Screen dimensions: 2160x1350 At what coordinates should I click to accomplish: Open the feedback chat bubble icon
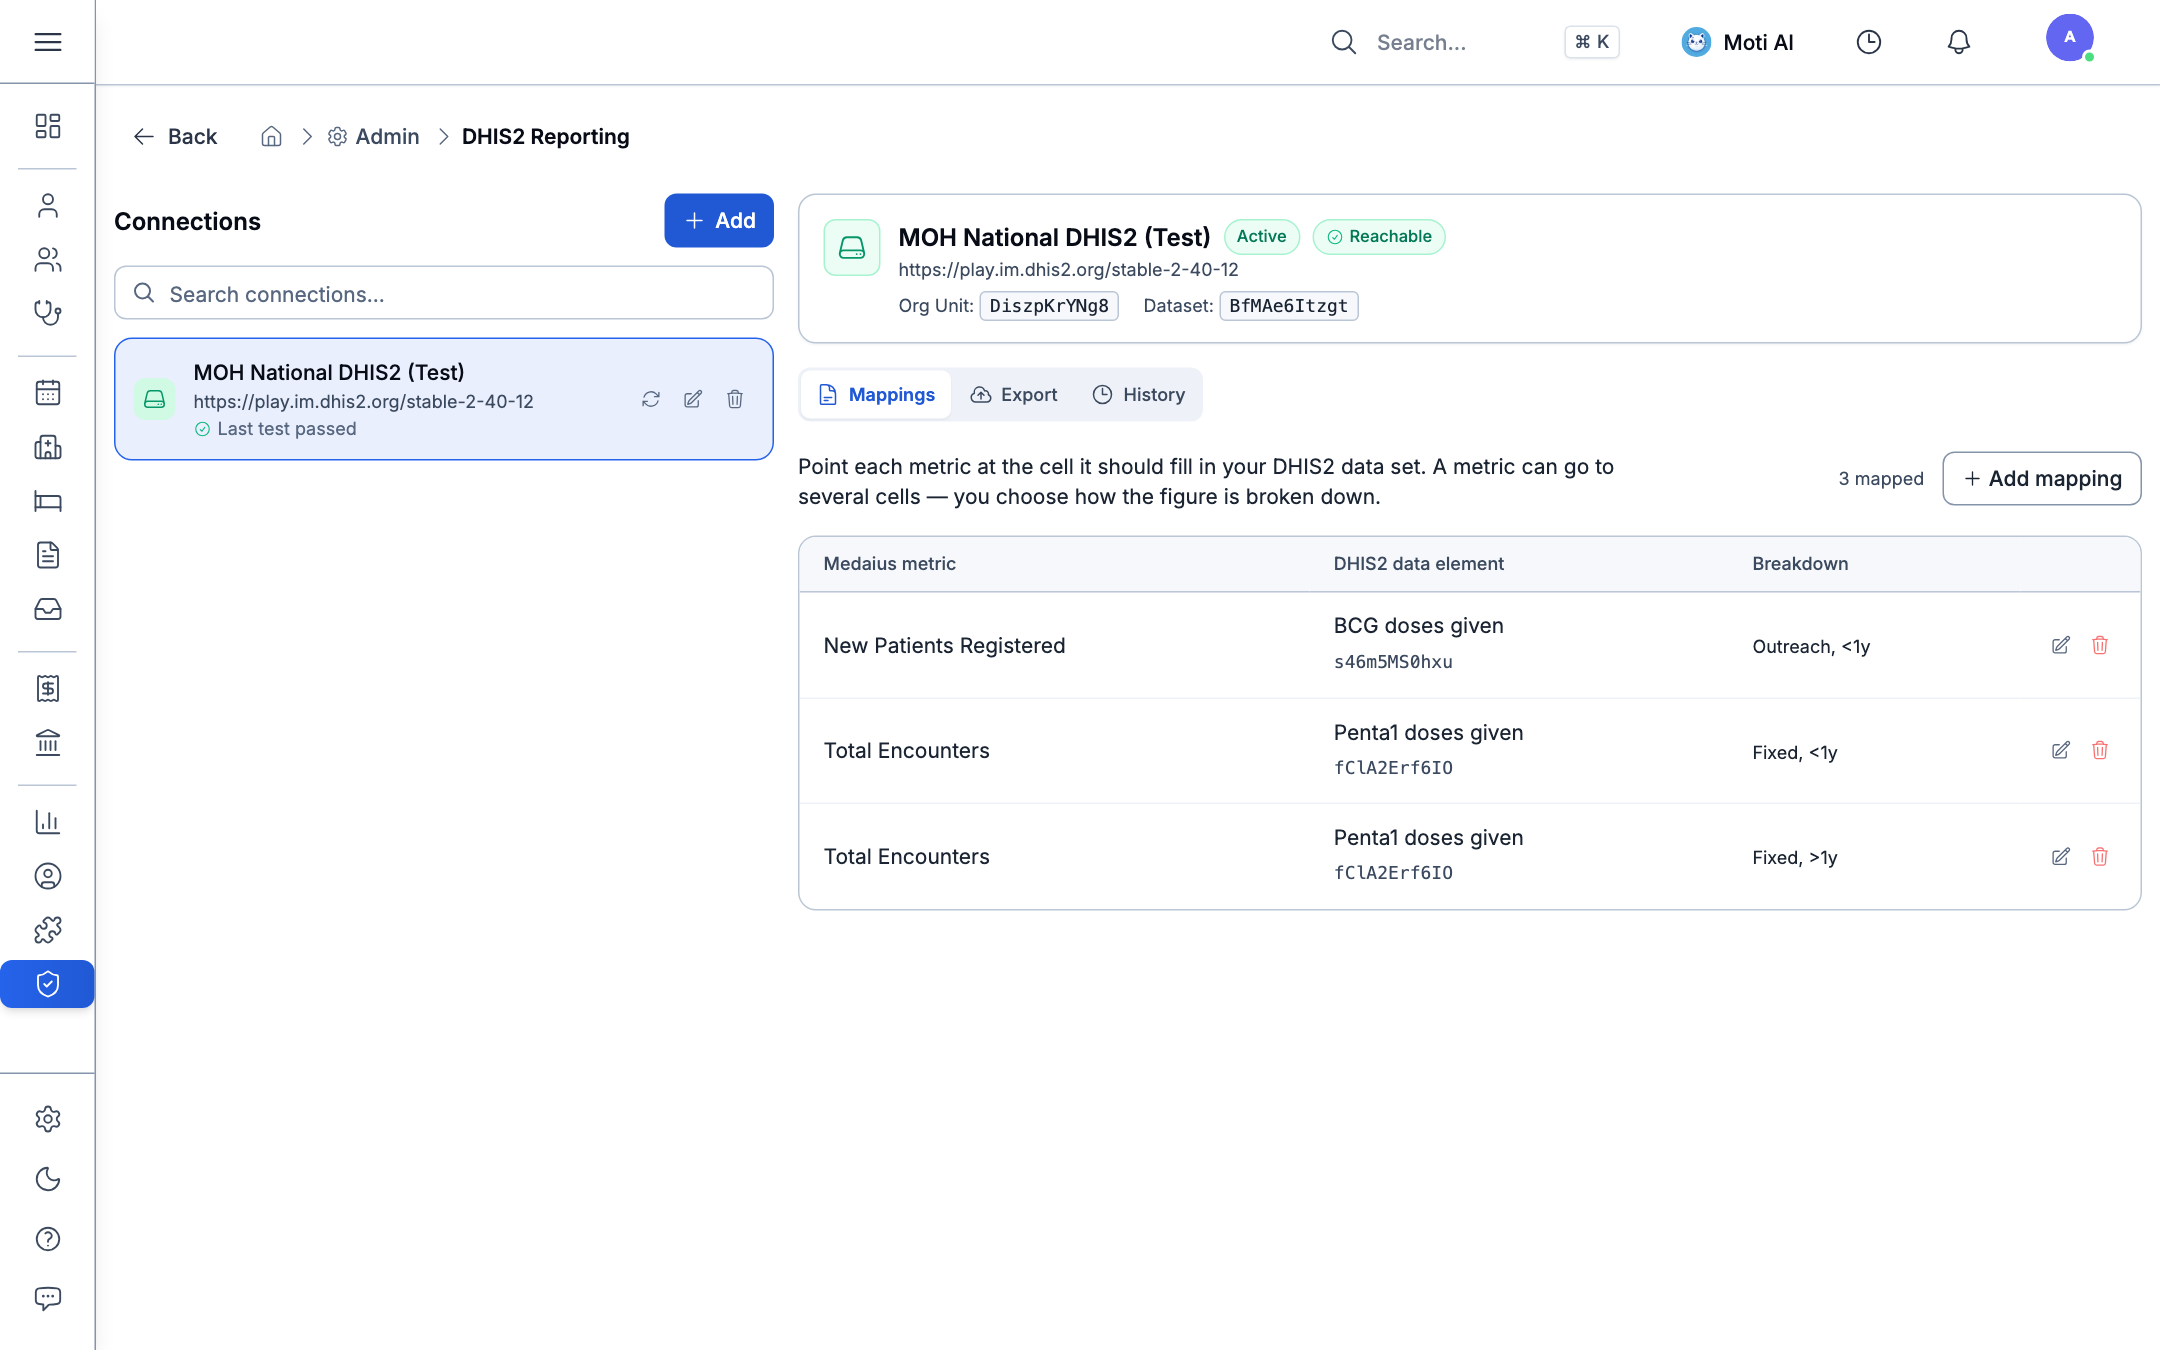[47, 1298]
